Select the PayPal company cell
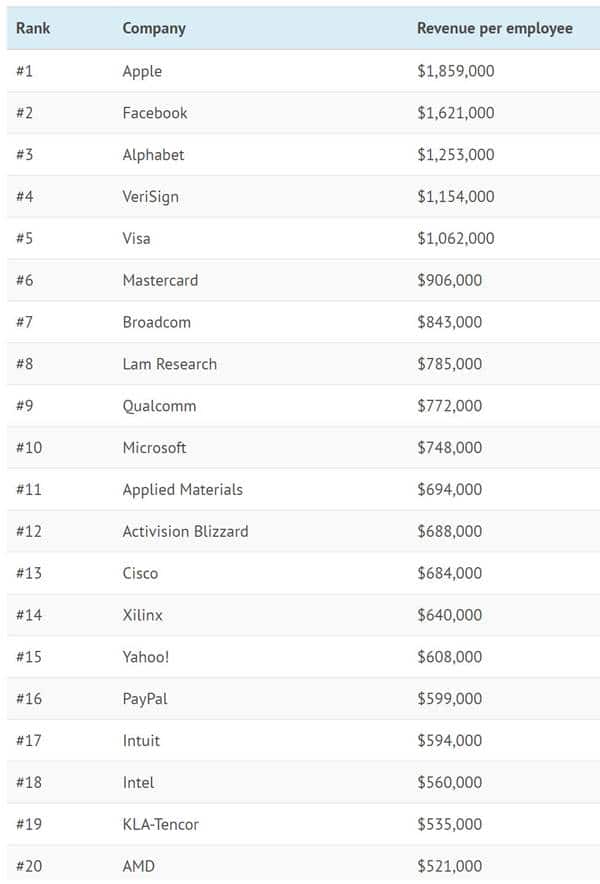This screenshot has height=884, width=600. pos(145,699)
